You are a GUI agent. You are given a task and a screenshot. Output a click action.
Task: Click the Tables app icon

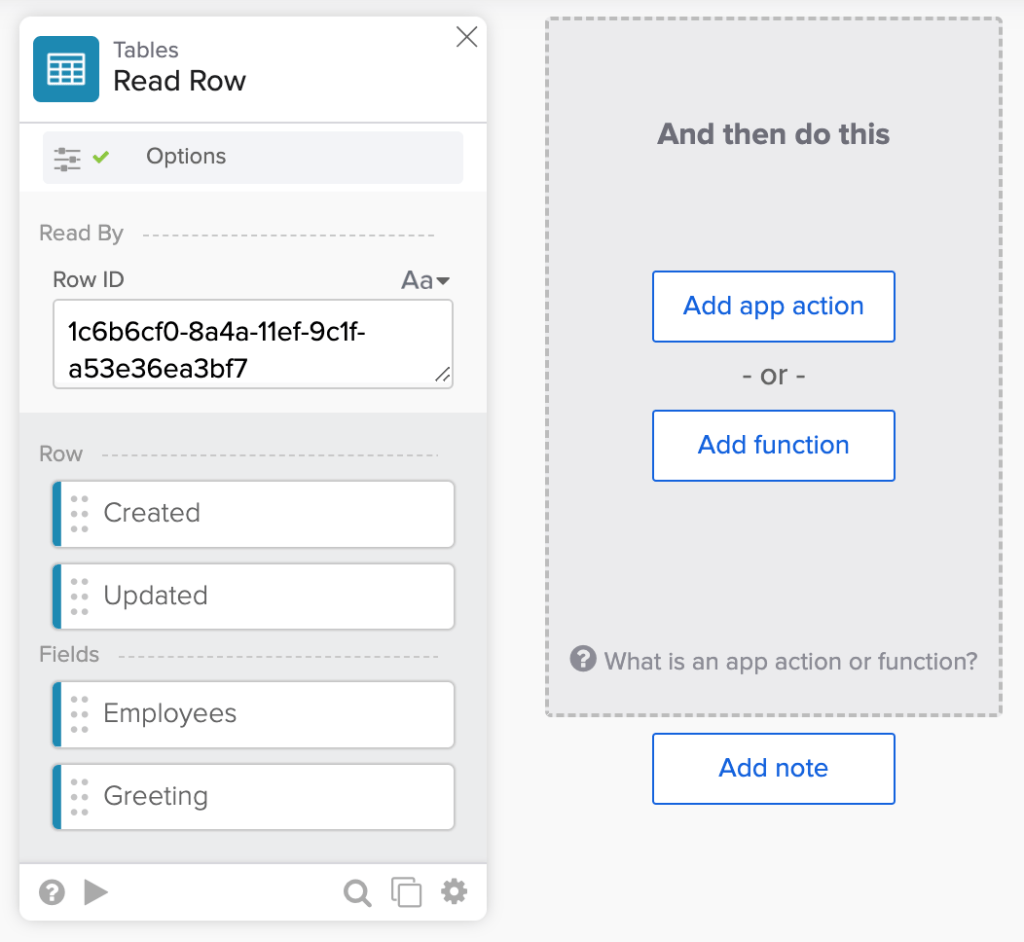[66, 69]
